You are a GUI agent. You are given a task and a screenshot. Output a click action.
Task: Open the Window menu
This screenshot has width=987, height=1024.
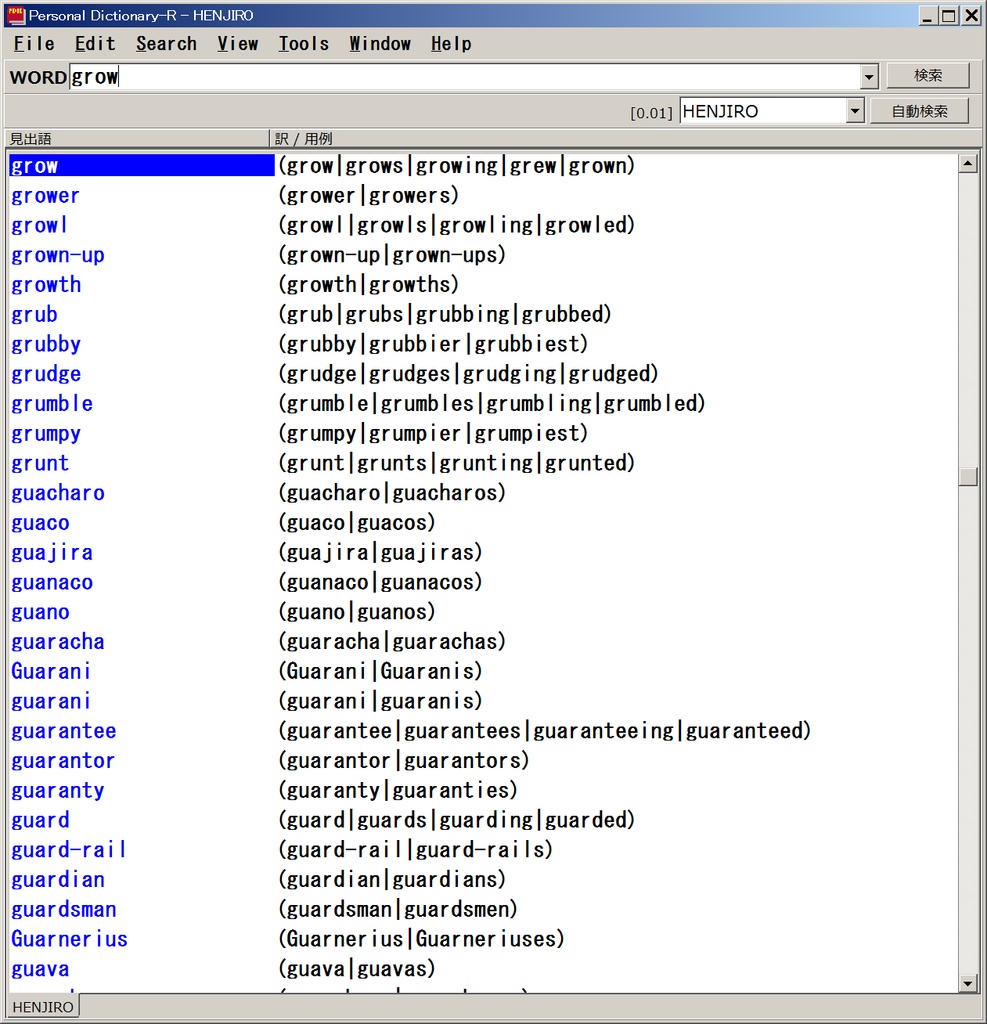point(380,44)
